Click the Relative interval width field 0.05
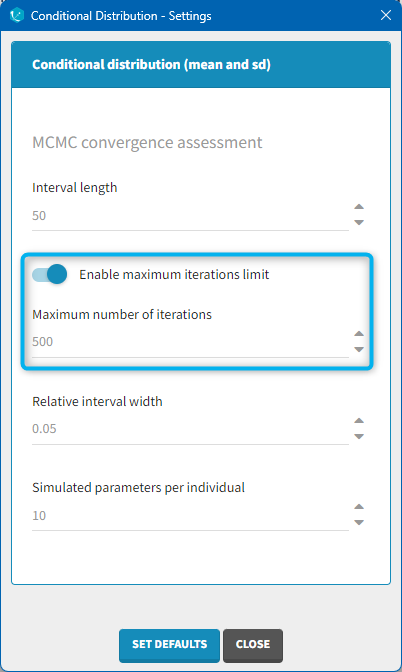This screenshot has height=672, width=402. pyautogui.click(x=190, y=429)
